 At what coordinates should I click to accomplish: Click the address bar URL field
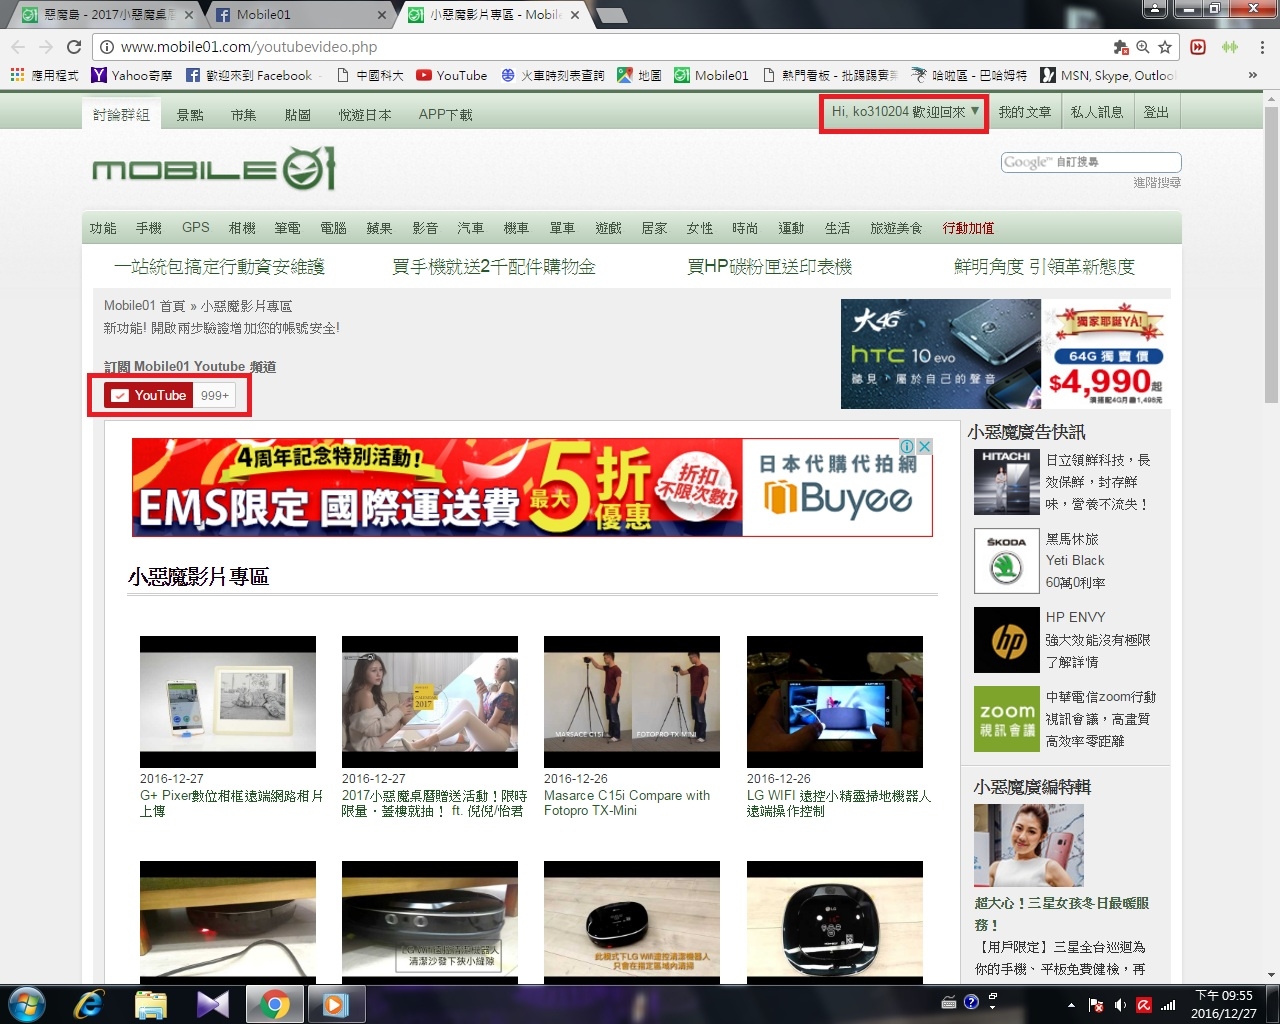click(x=600, y=47)
